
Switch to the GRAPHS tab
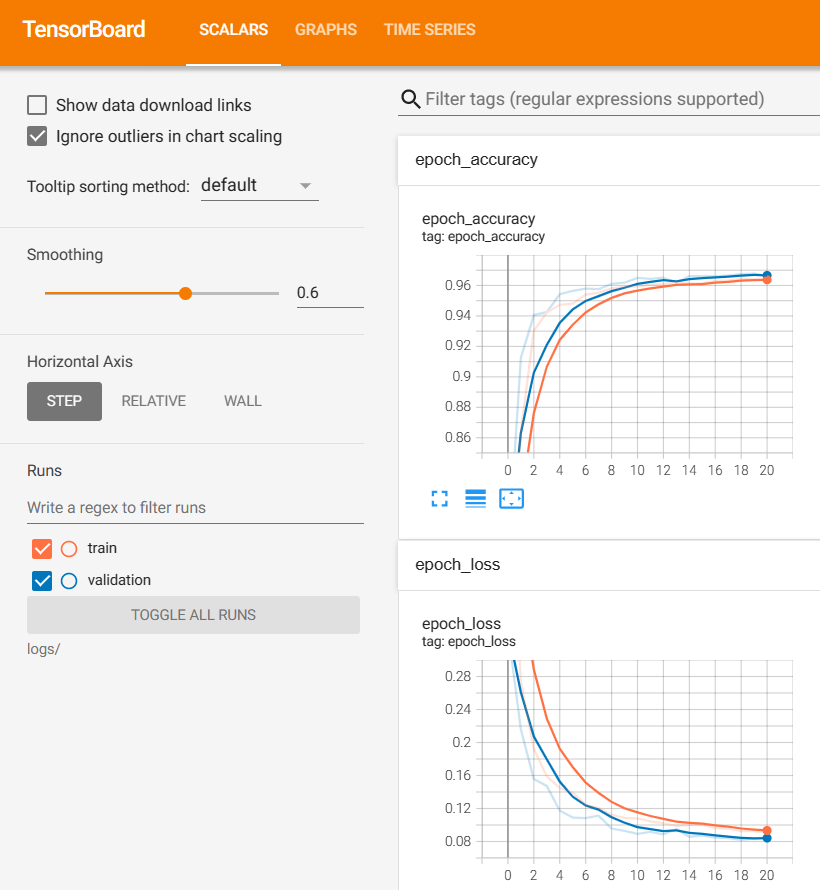[x=325, y=30]
